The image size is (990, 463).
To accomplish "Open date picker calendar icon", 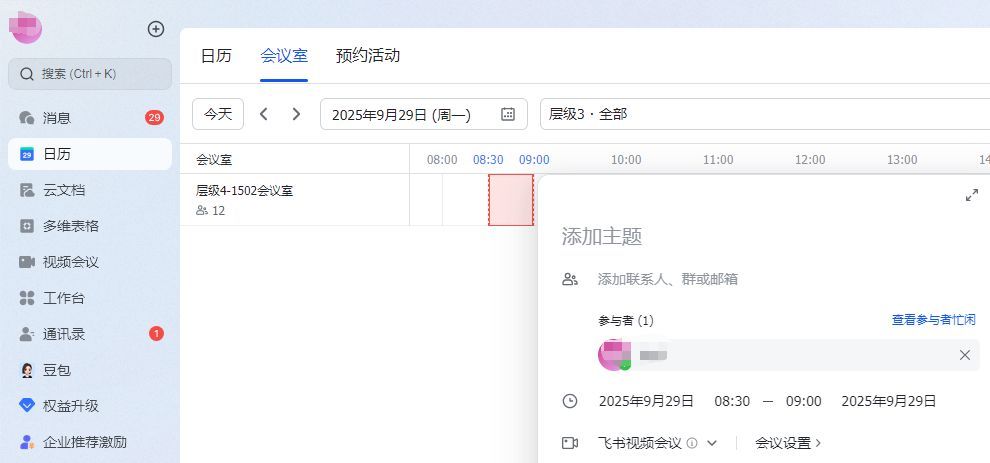I will click(508, 114).
